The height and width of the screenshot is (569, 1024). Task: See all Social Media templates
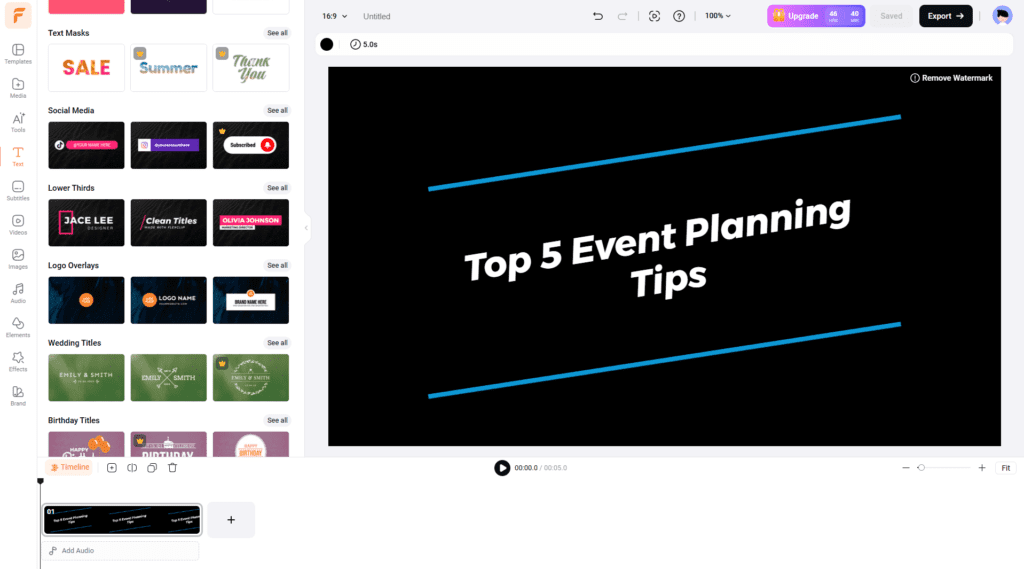(x=277, y=110)
